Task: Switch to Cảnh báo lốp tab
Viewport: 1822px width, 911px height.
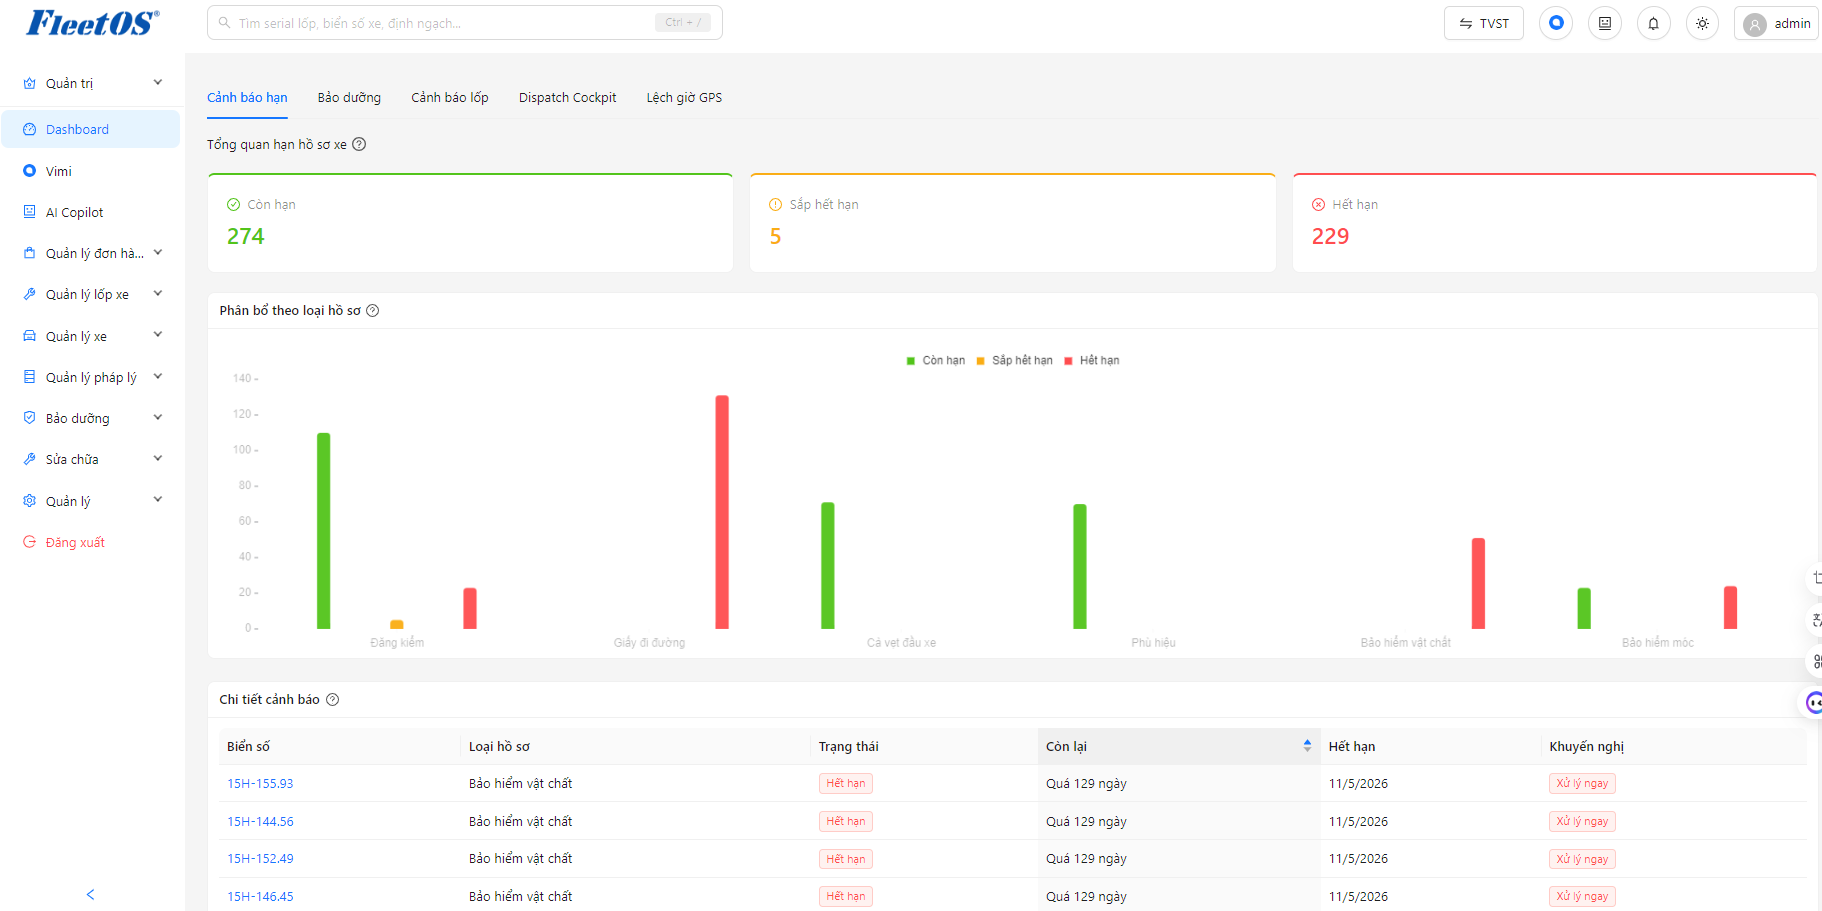Action: [450, 98]
